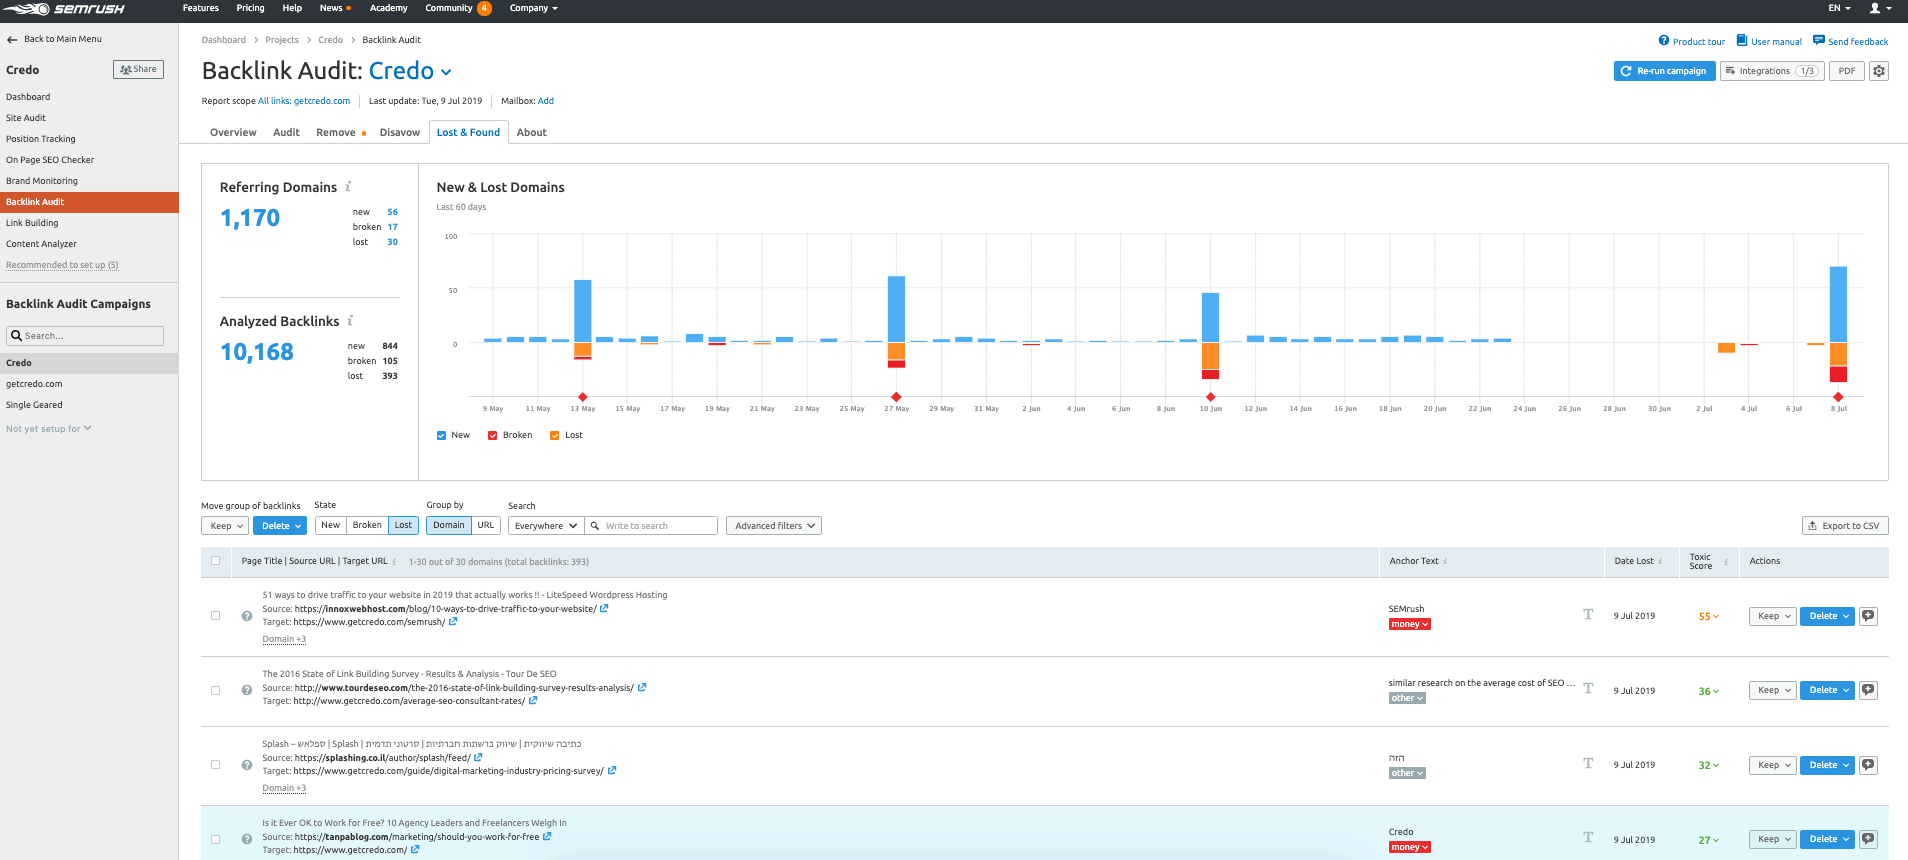1908x860 pixels.
Task: Click the Referring Domains info icon
Action: (x=348, y=187)
